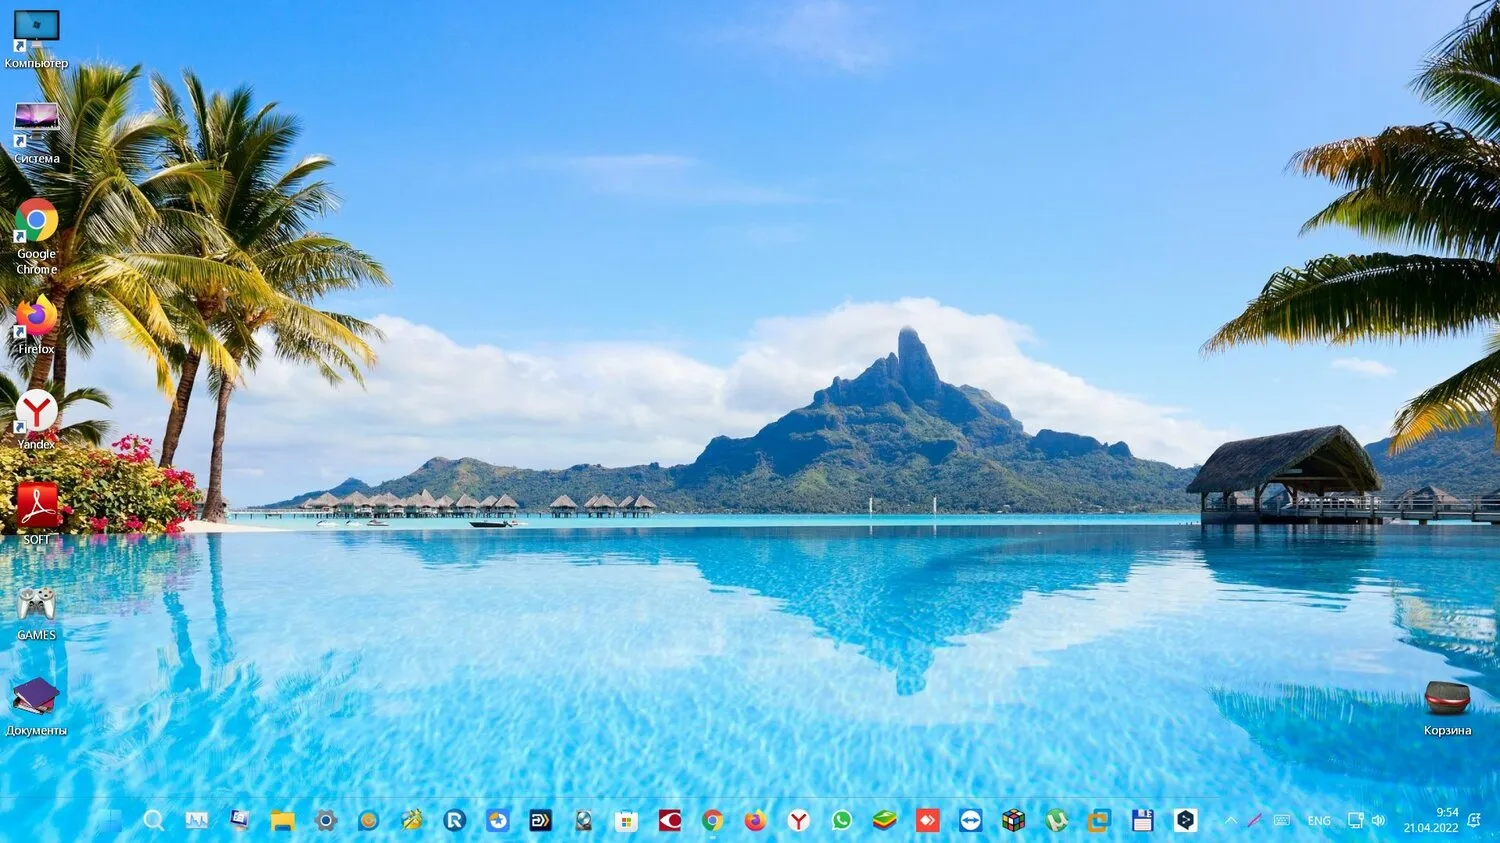Expand hidden system tray icons chevron
Screen dimensions: 1500x843
click(x=1230, y=820)
